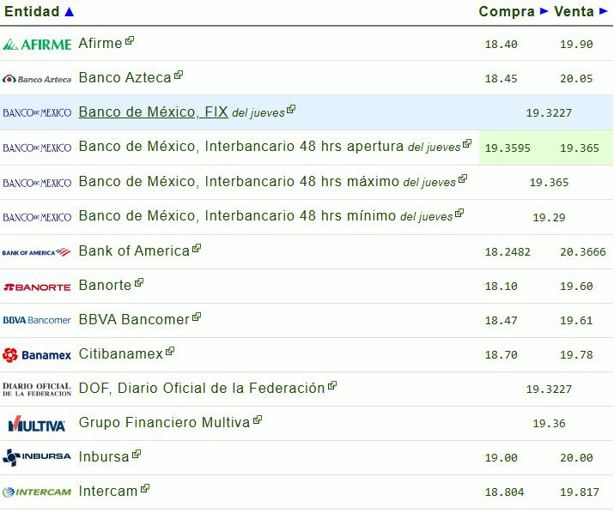Image resolution: width=614 pixels, height=513 pixels.
Task: Open the Bank of America link
Action: click(x=134, y=251)
